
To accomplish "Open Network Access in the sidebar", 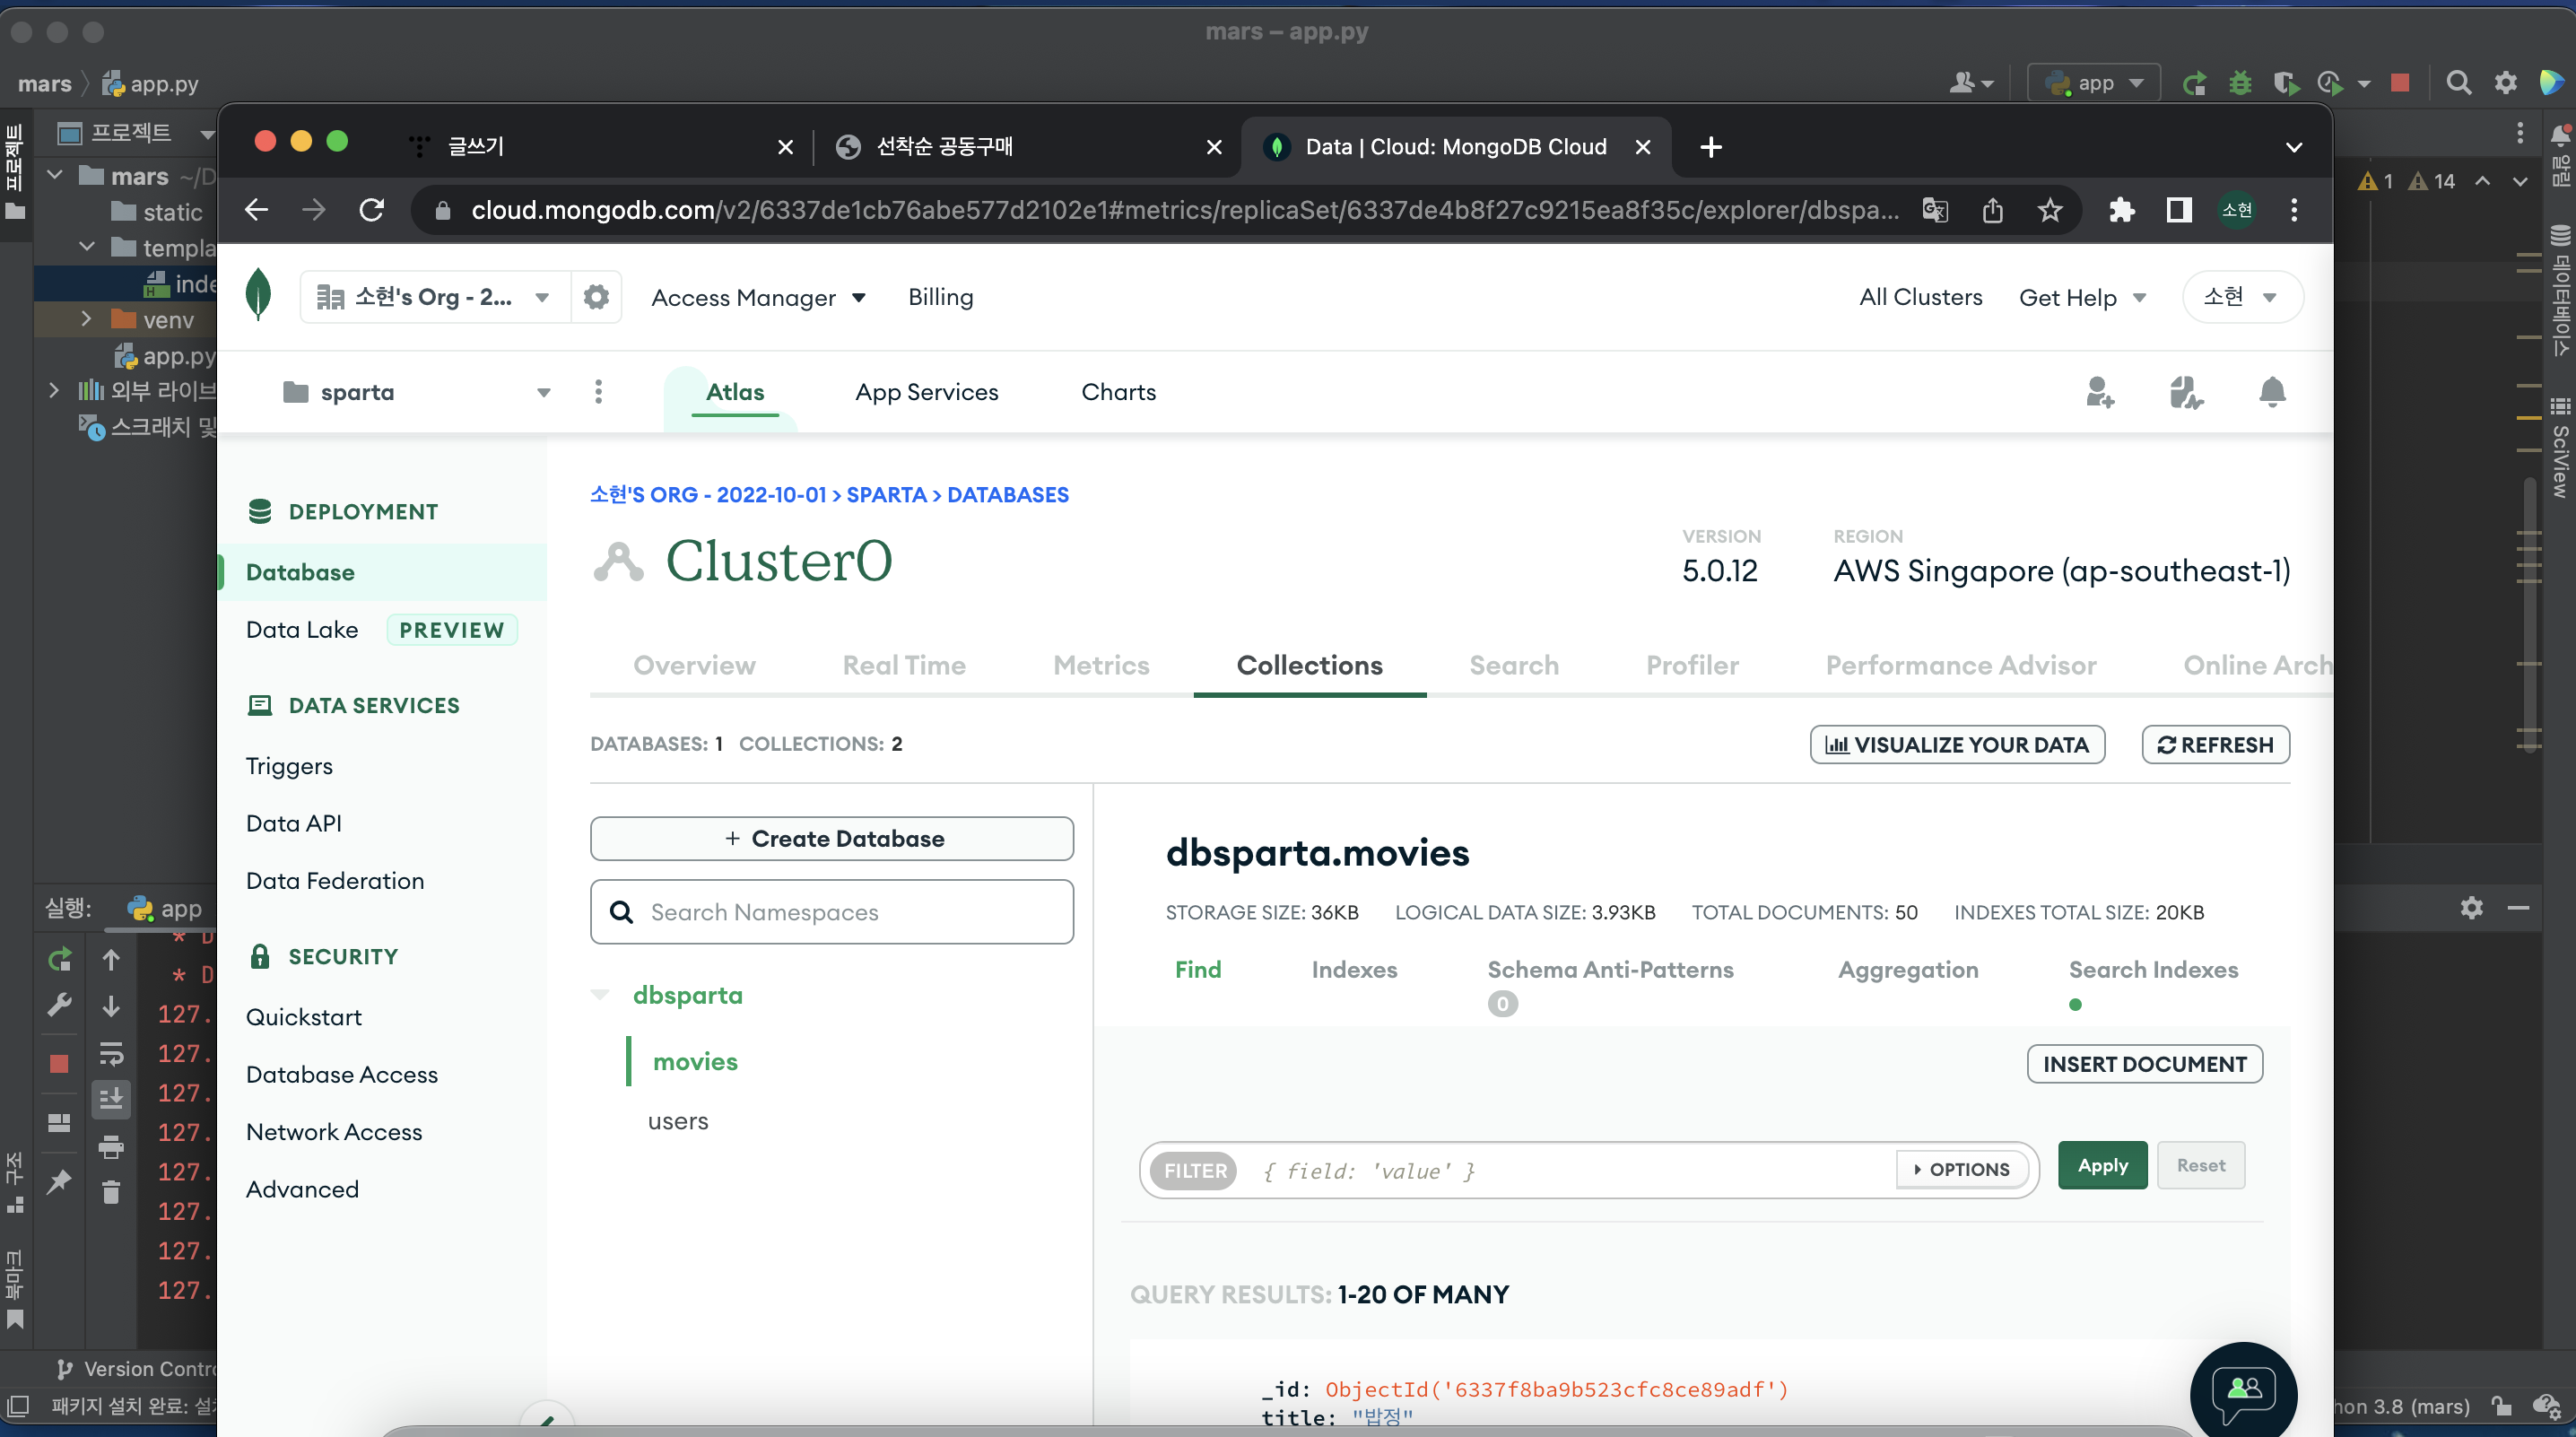I will coord(334,1132).
